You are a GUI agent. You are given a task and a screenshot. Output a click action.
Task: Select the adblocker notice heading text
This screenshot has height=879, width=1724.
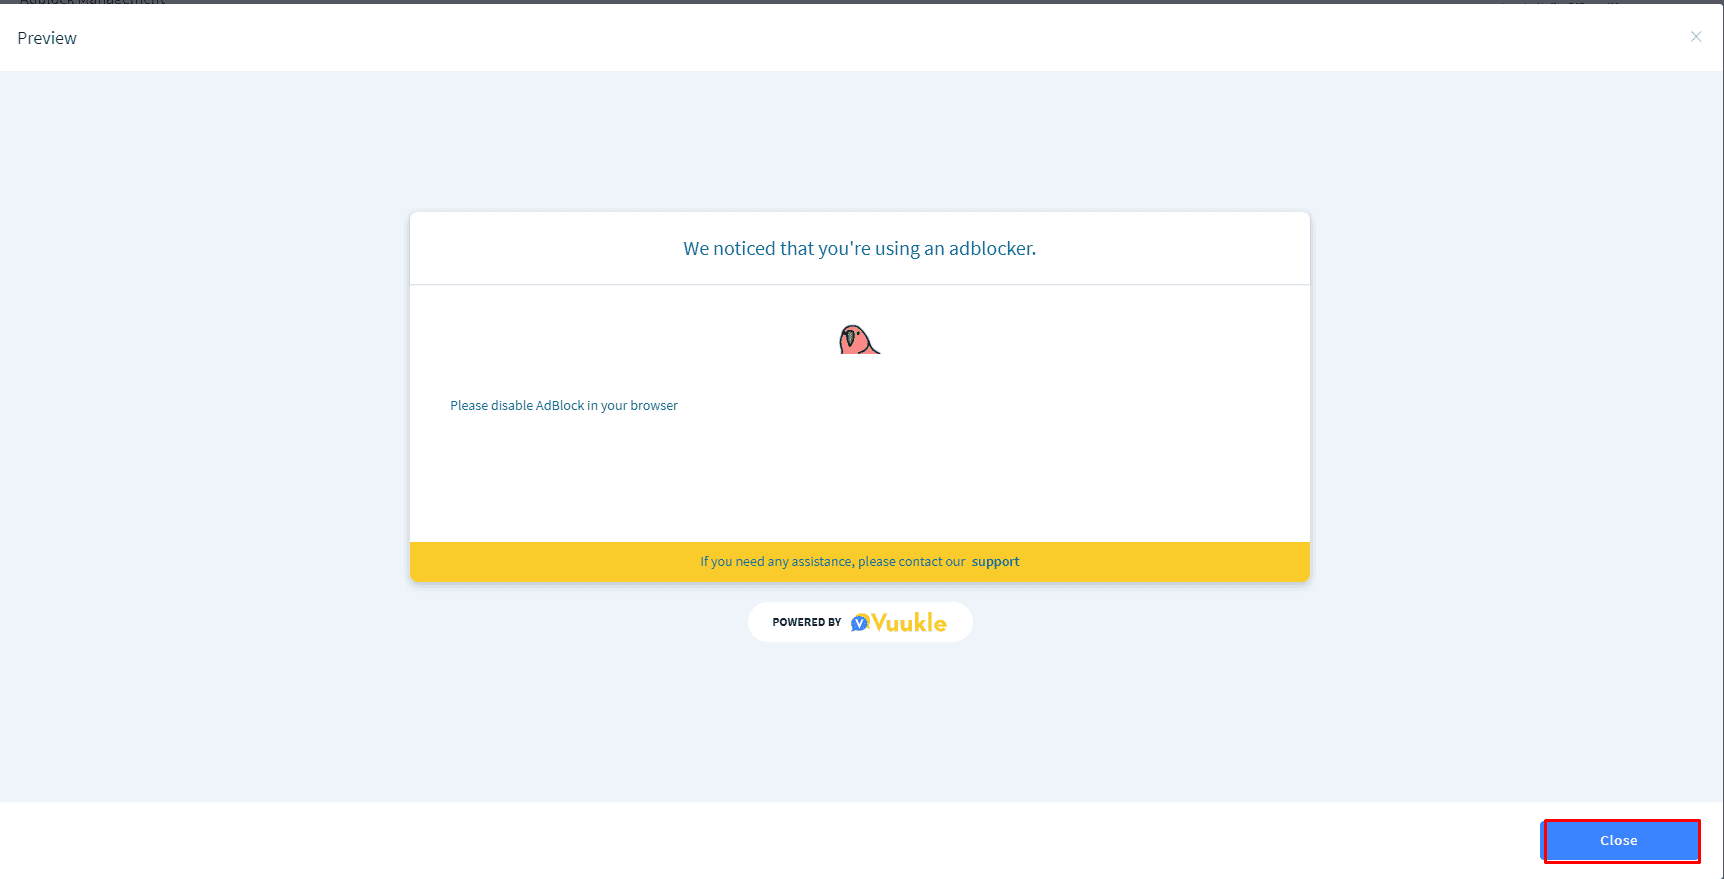[x=860, y=249]
